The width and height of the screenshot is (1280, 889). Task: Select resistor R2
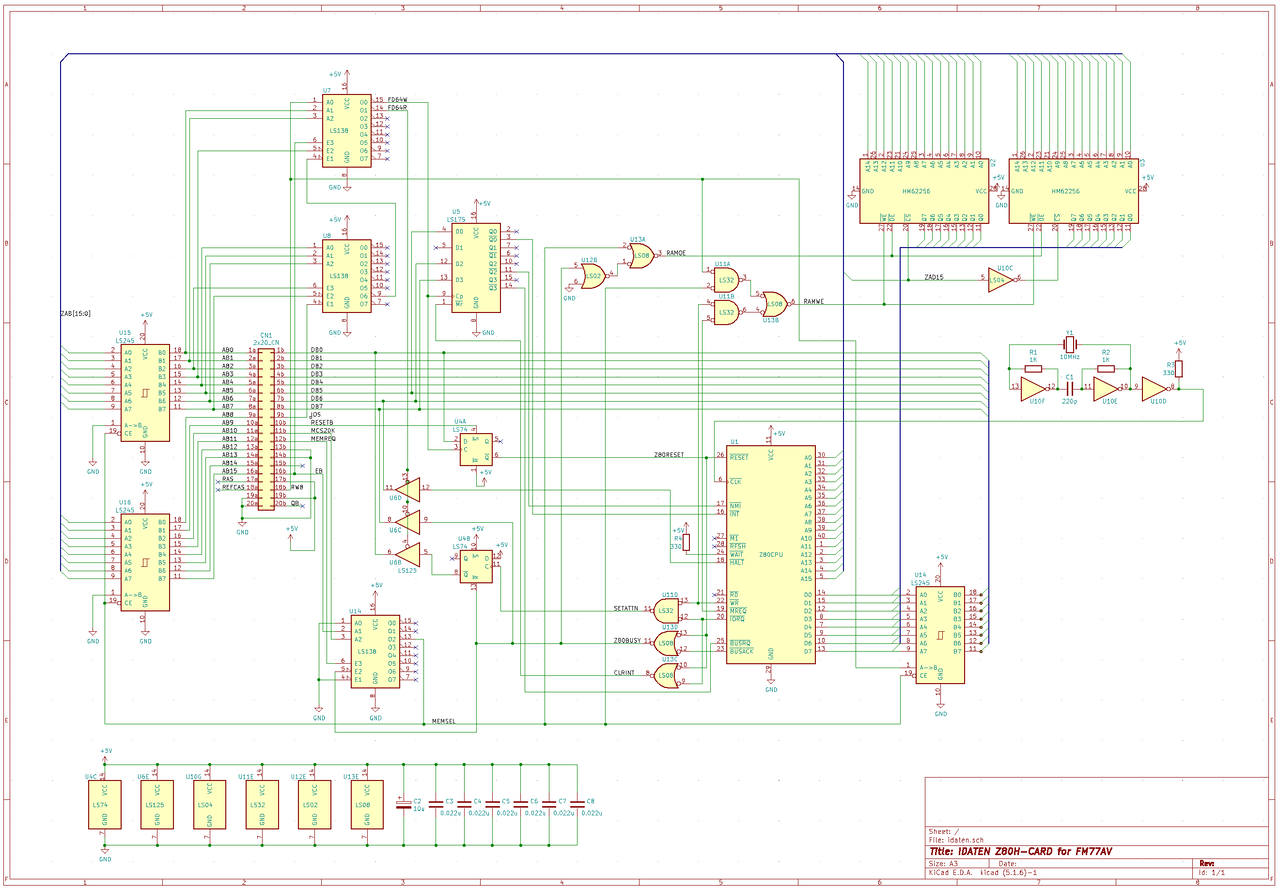(x=1106, y=369)
